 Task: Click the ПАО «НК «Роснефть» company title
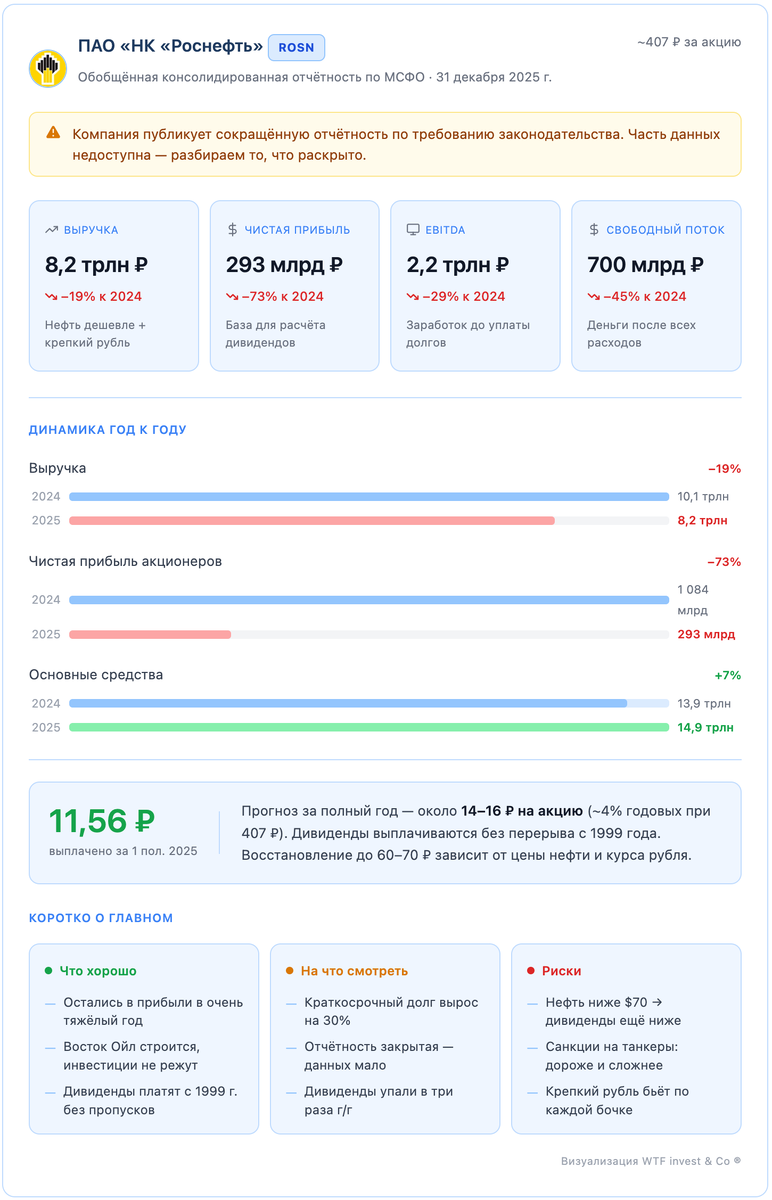tap(170, 46)
